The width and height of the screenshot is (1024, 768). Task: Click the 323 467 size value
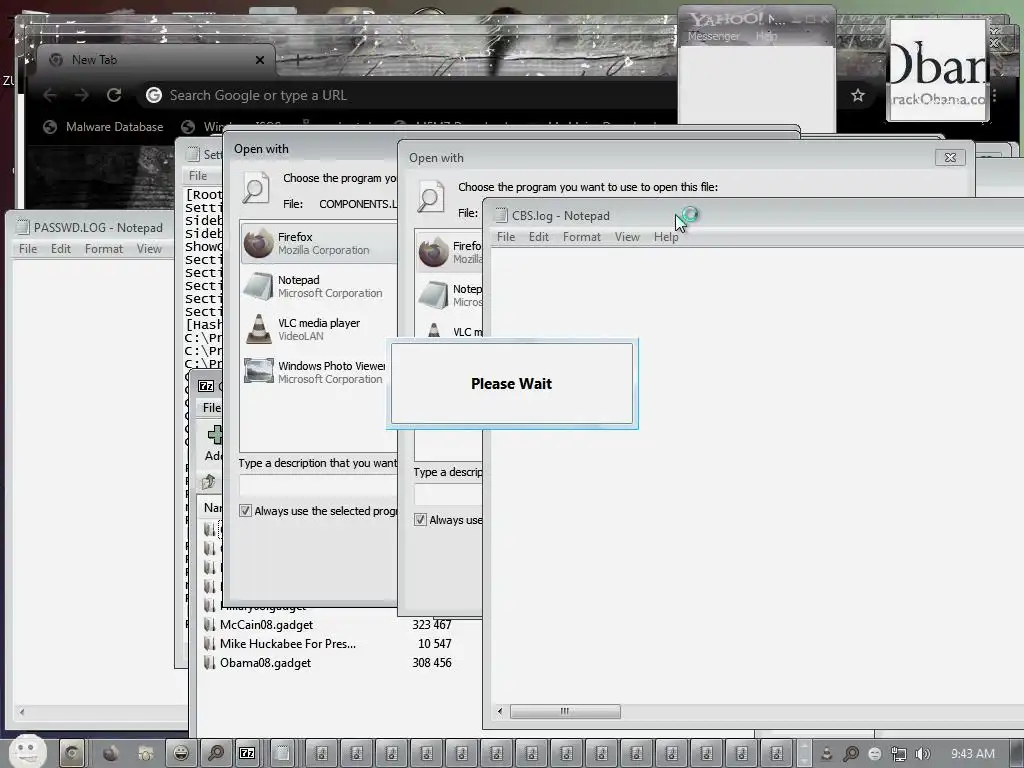[x=432, y=625]
